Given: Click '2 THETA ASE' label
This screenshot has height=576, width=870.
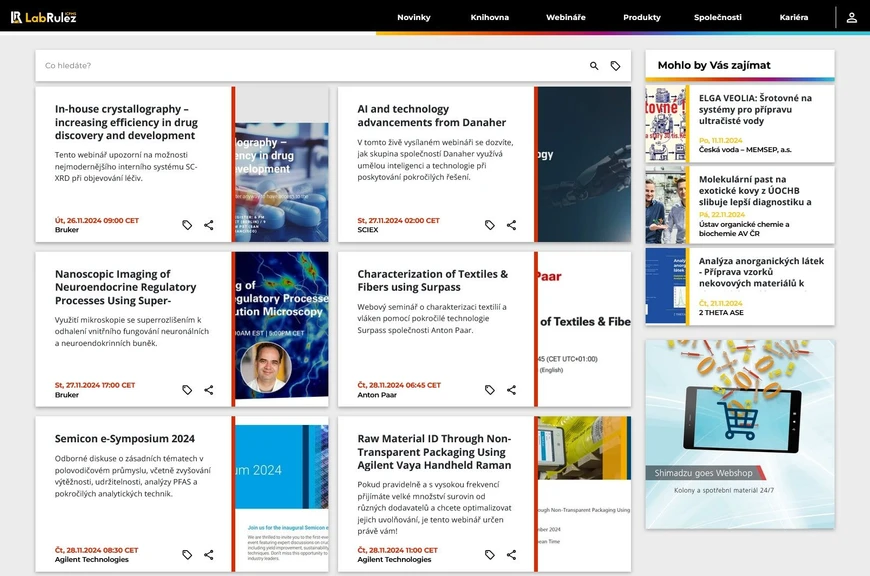Looking at the screenshot, I should [721, 312].
